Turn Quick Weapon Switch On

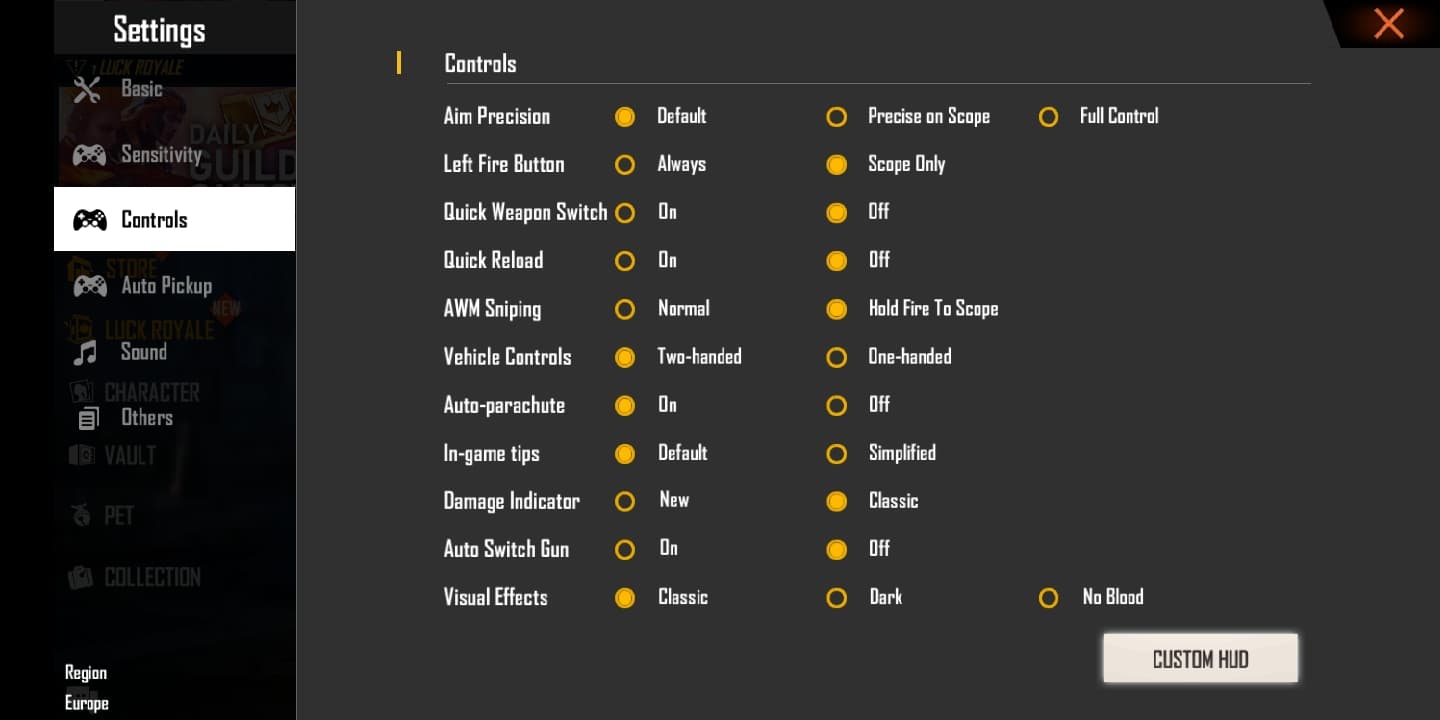click(x=625, y=213)
